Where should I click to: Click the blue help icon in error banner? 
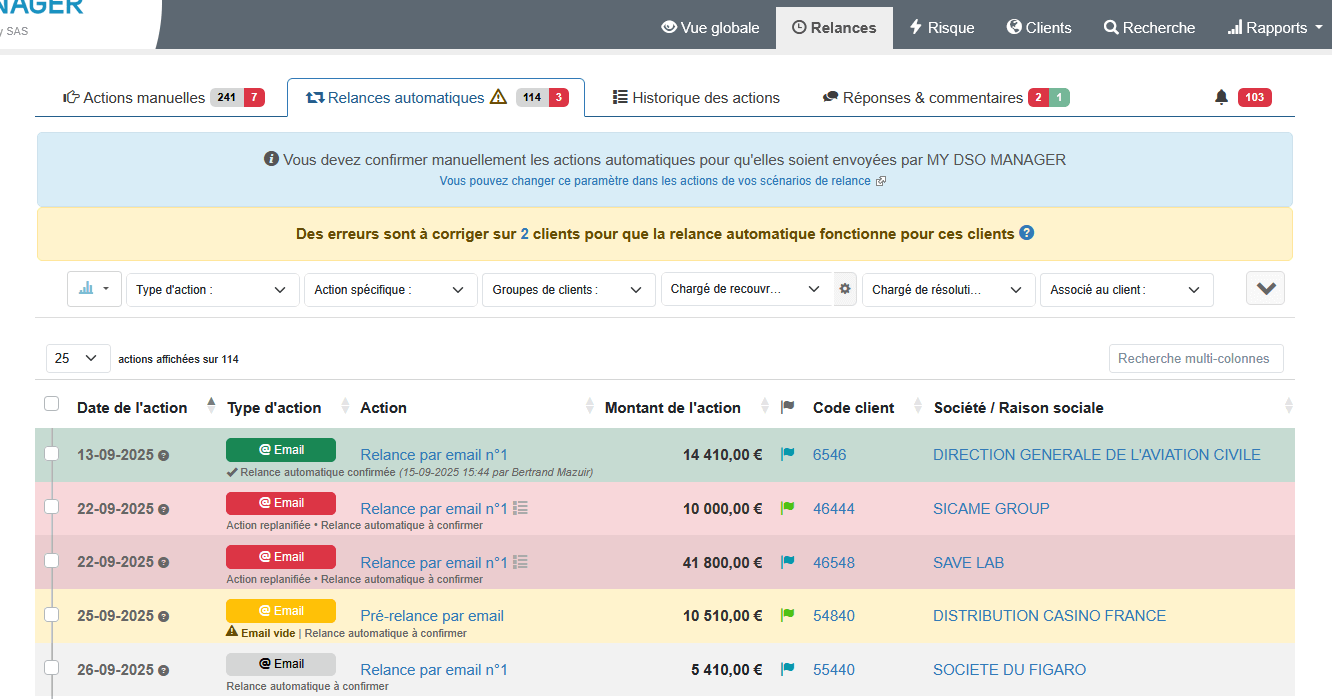tap(1026, 233)
